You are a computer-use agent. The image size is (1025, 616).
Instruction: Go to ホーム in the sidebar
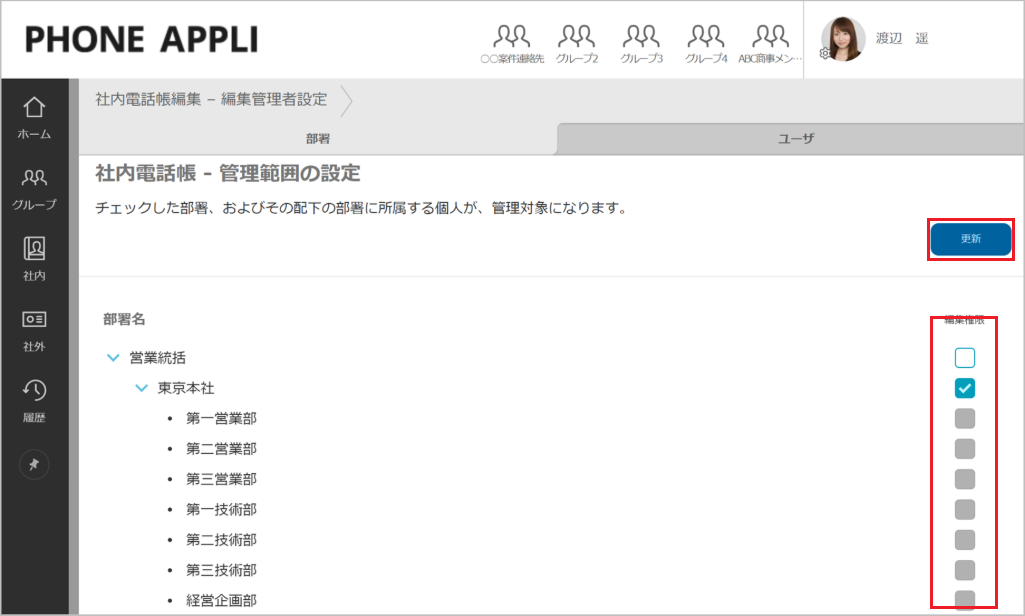point(34,116)
